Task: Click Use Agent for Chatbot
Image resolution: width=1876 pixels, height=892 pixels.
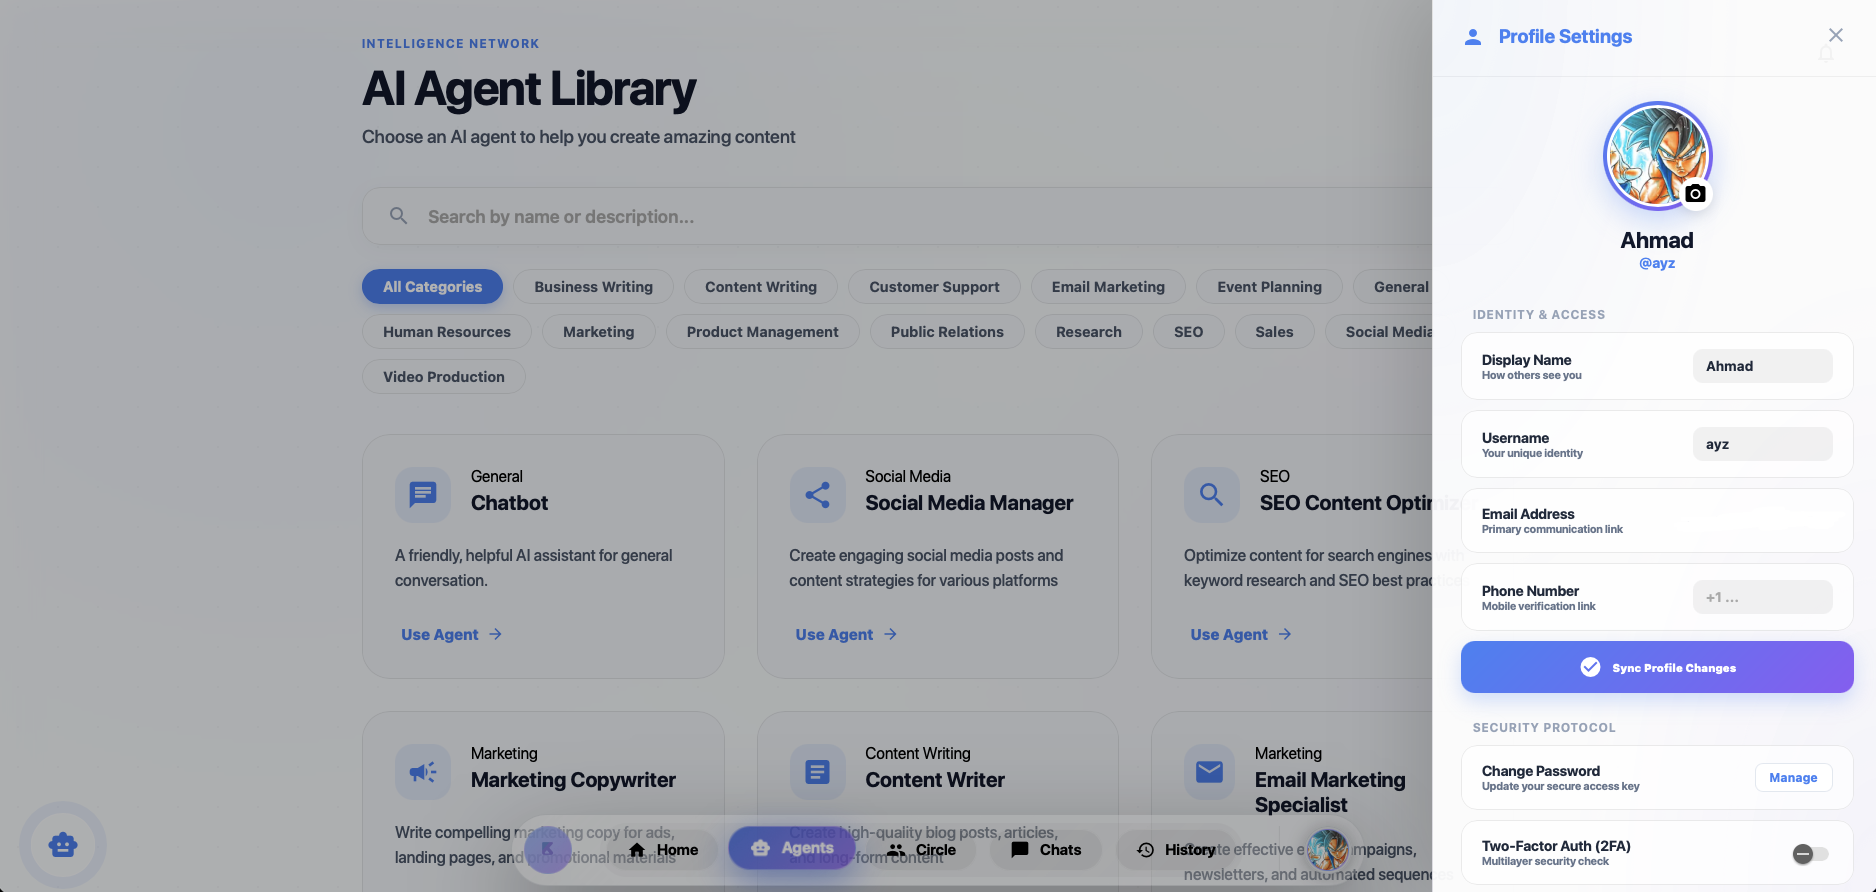Action: [x=451, y=634]
